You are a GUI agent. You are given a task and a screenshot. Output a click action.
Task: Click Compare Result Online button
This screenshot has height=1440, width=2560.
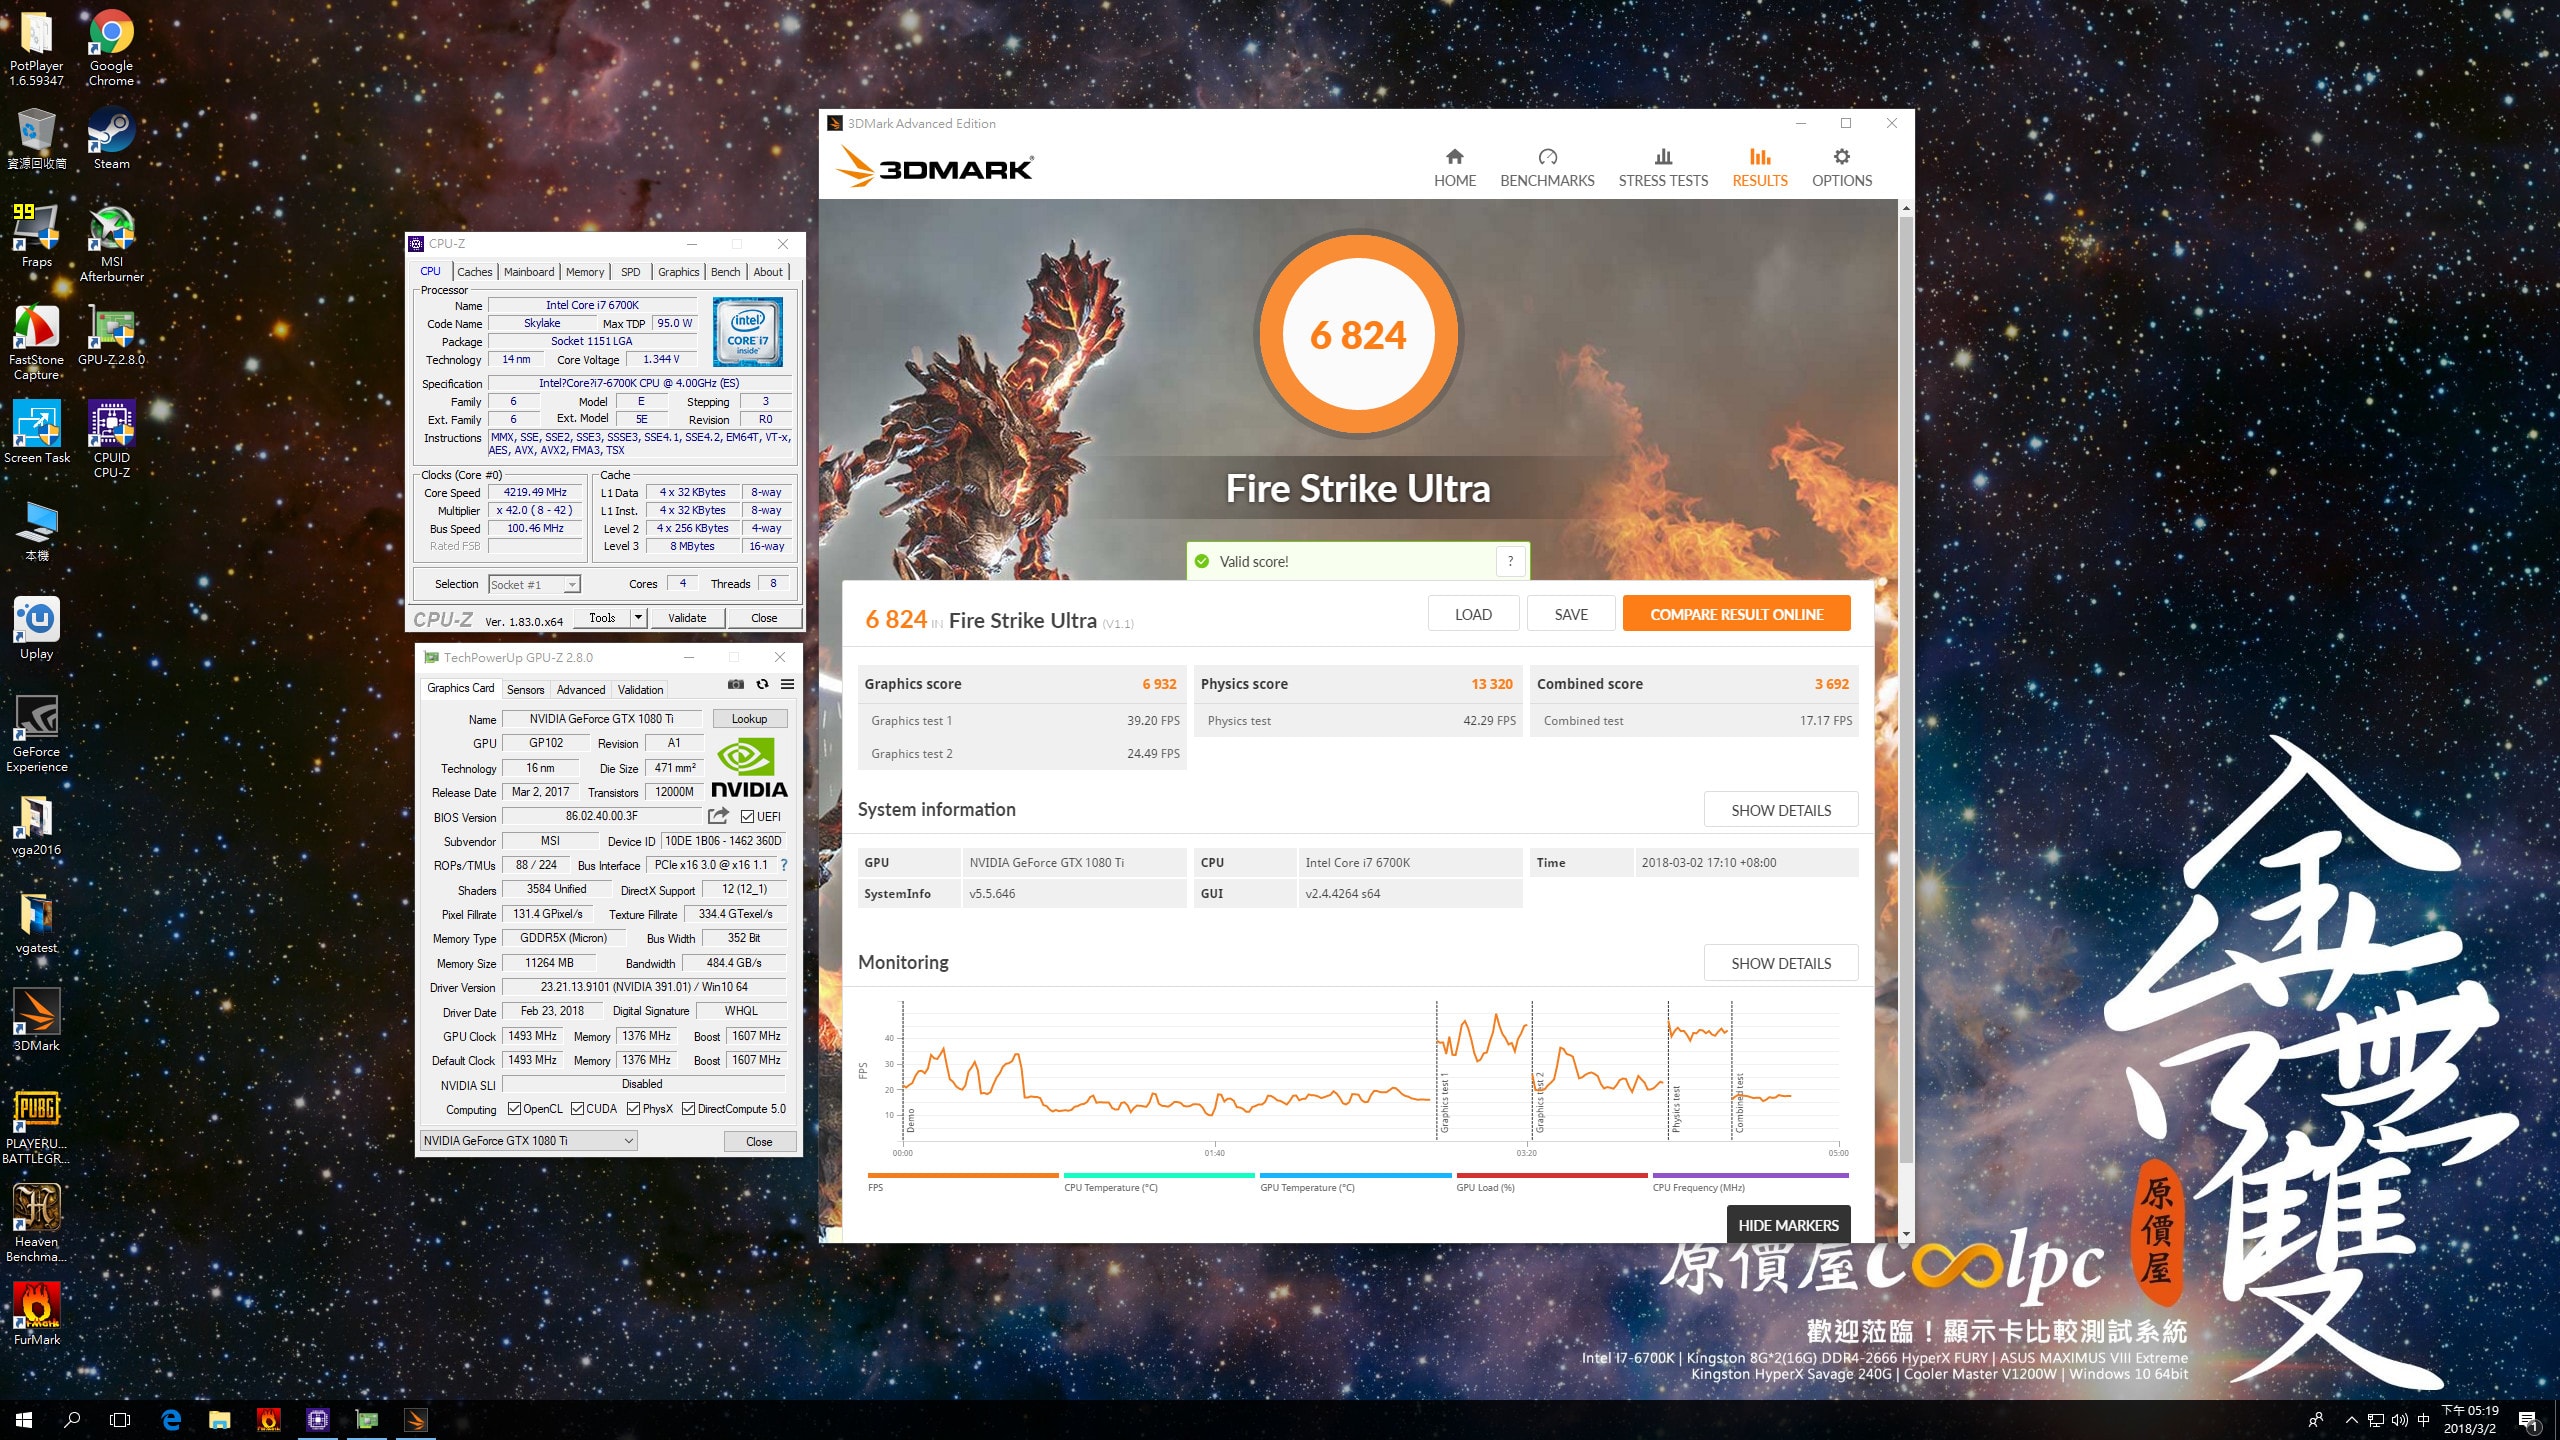pos(1736,614)
